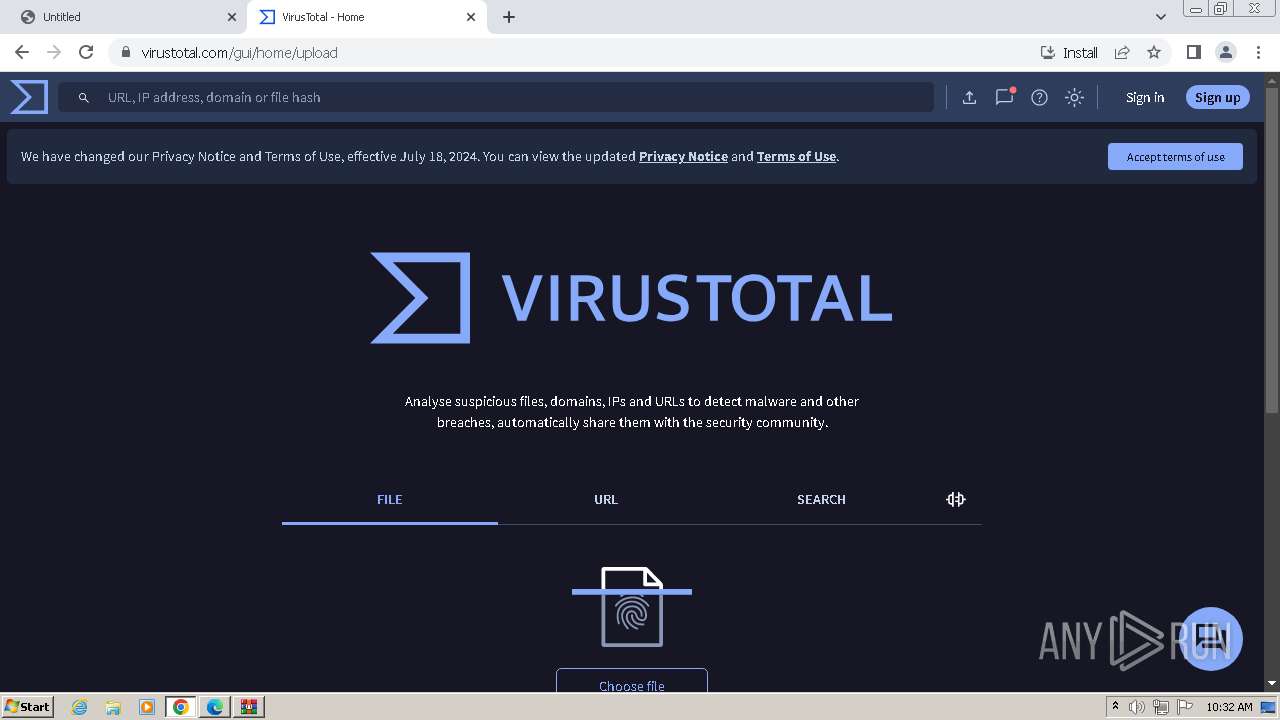Screen dimensions: 1280x720
Task: Click the browser Back arrow
Action: [22, 52]
